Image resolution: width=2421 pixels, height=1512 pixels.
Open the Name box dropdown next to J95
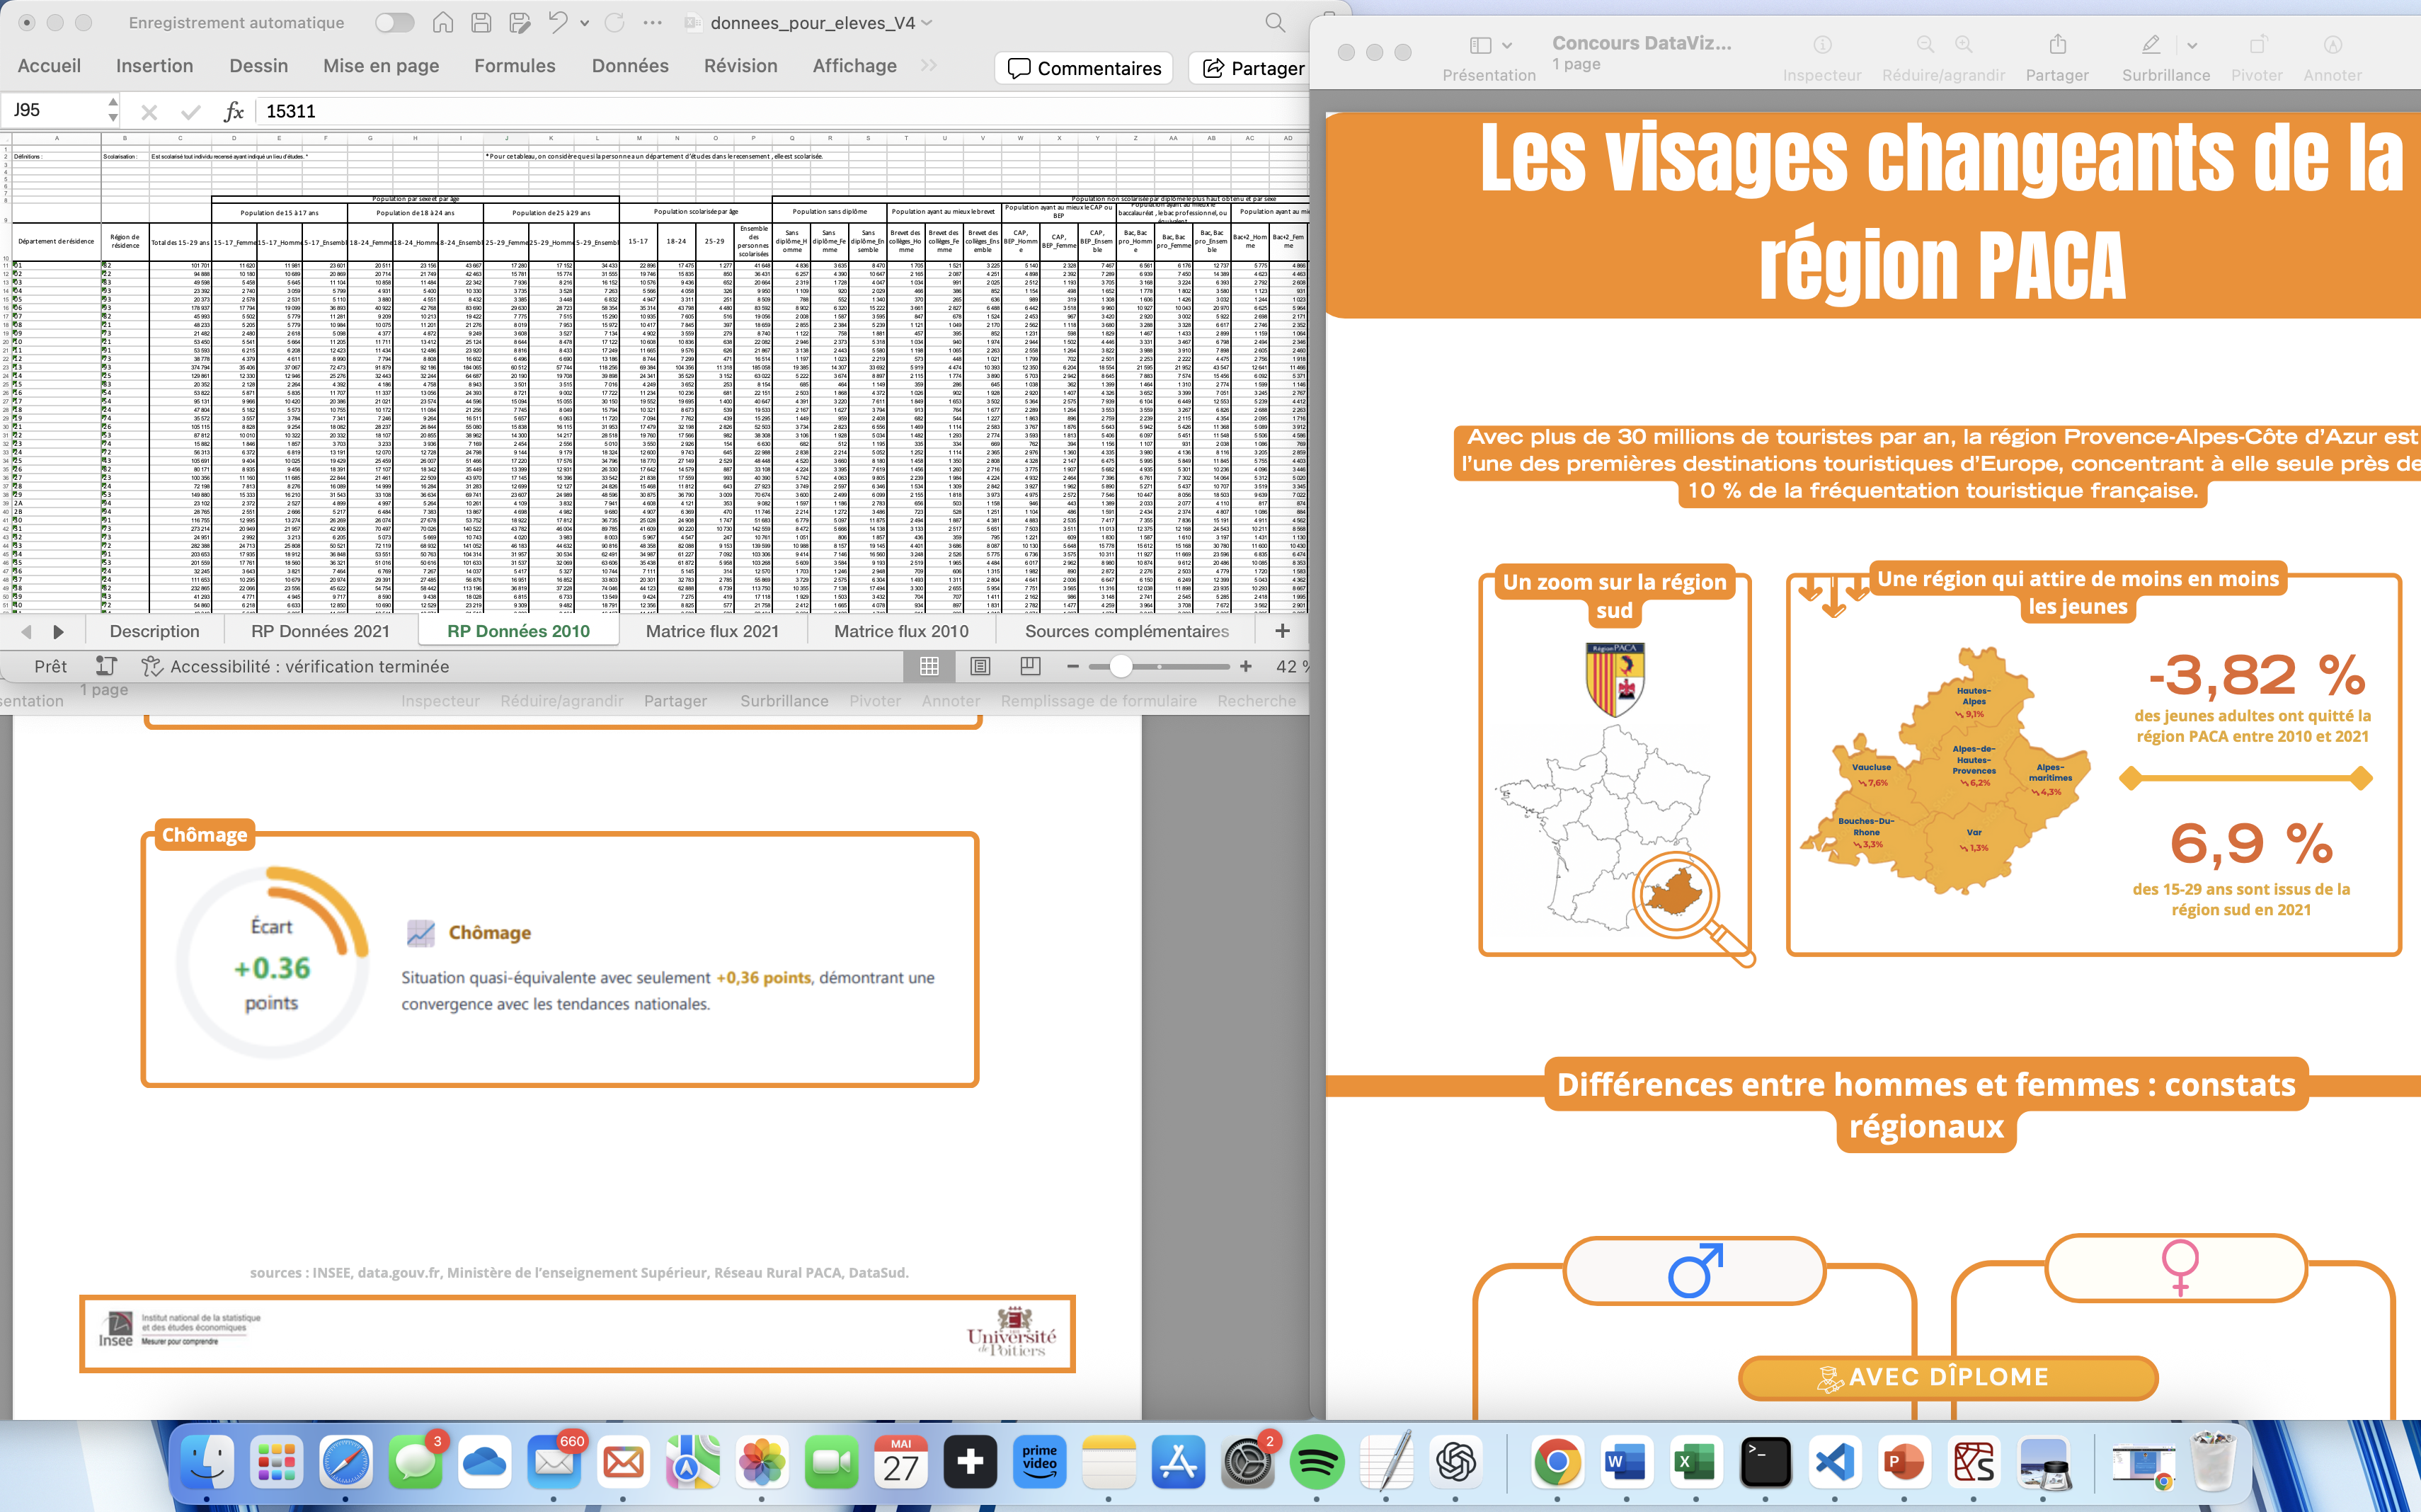pos(113,110)
